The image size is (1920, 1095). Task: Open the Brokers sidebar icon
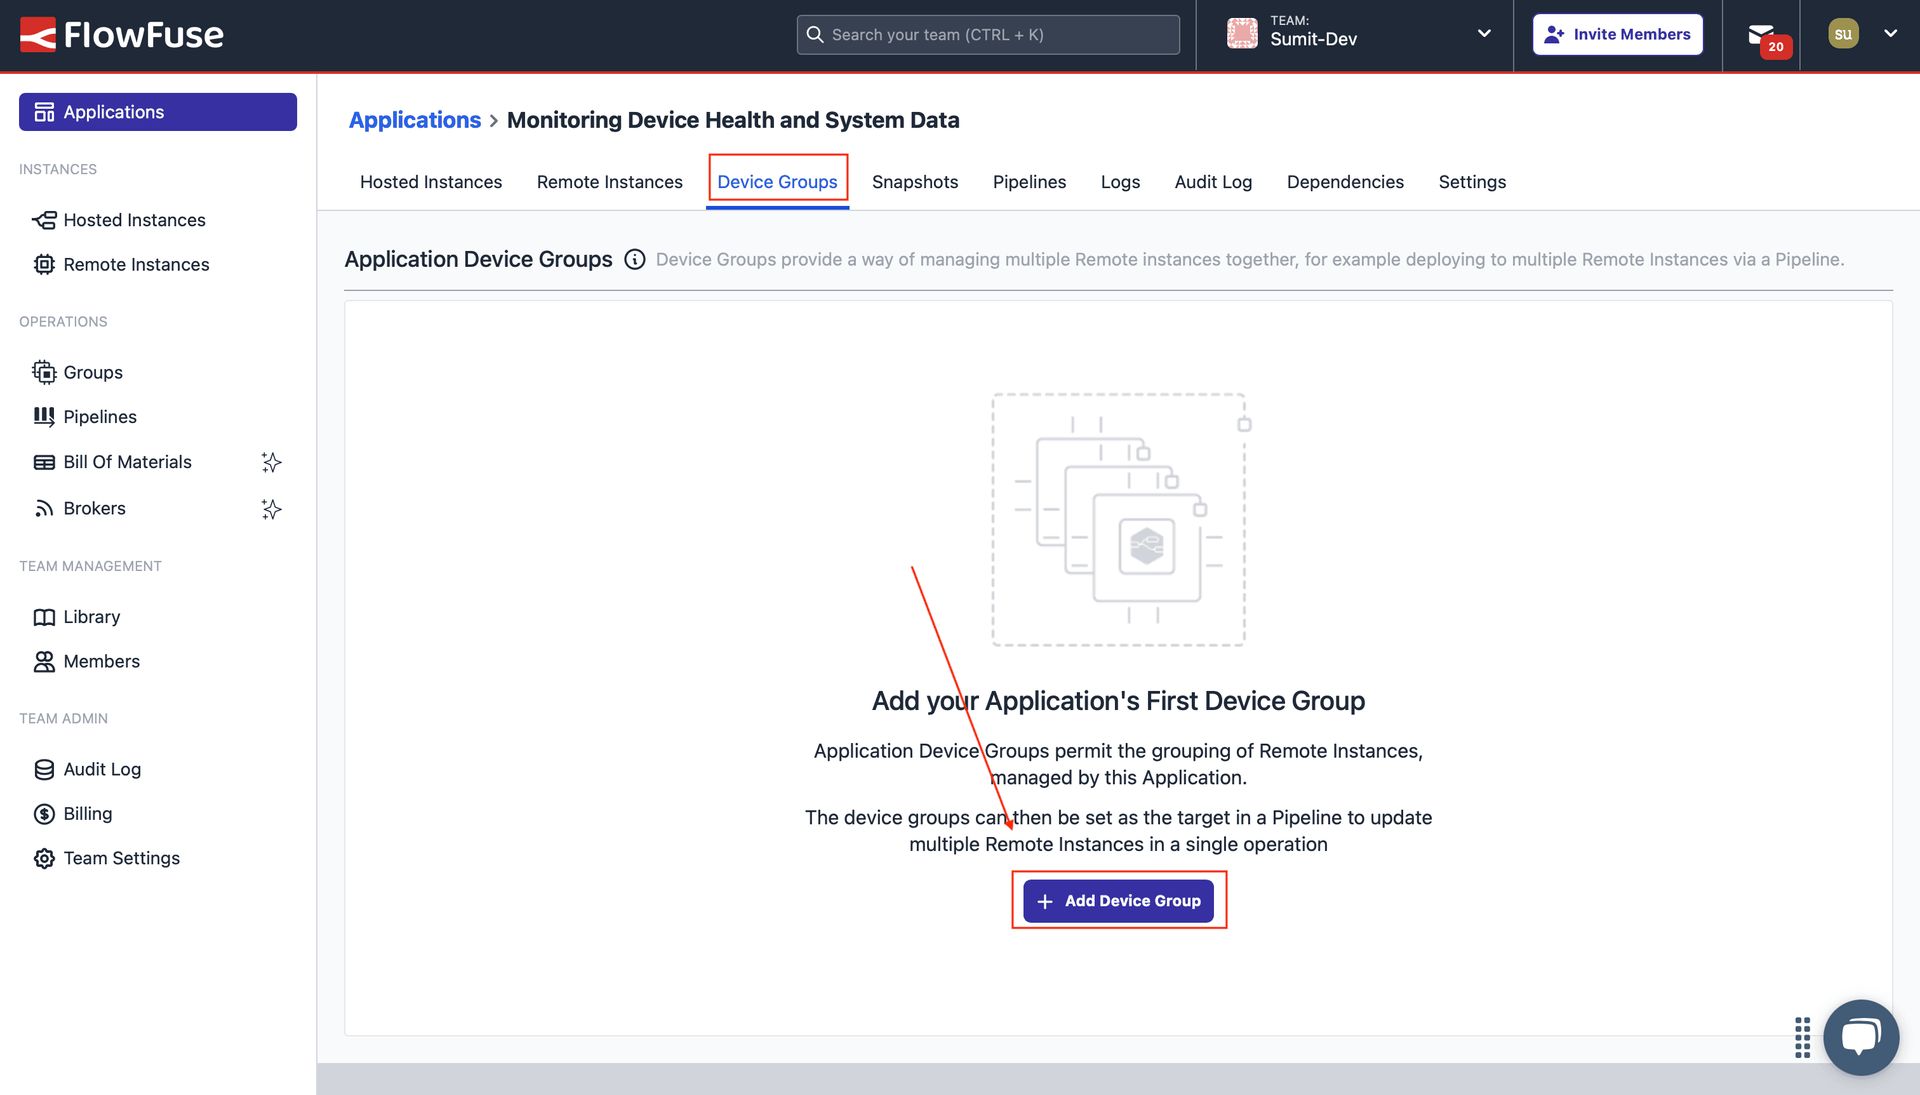coord(42,507)
